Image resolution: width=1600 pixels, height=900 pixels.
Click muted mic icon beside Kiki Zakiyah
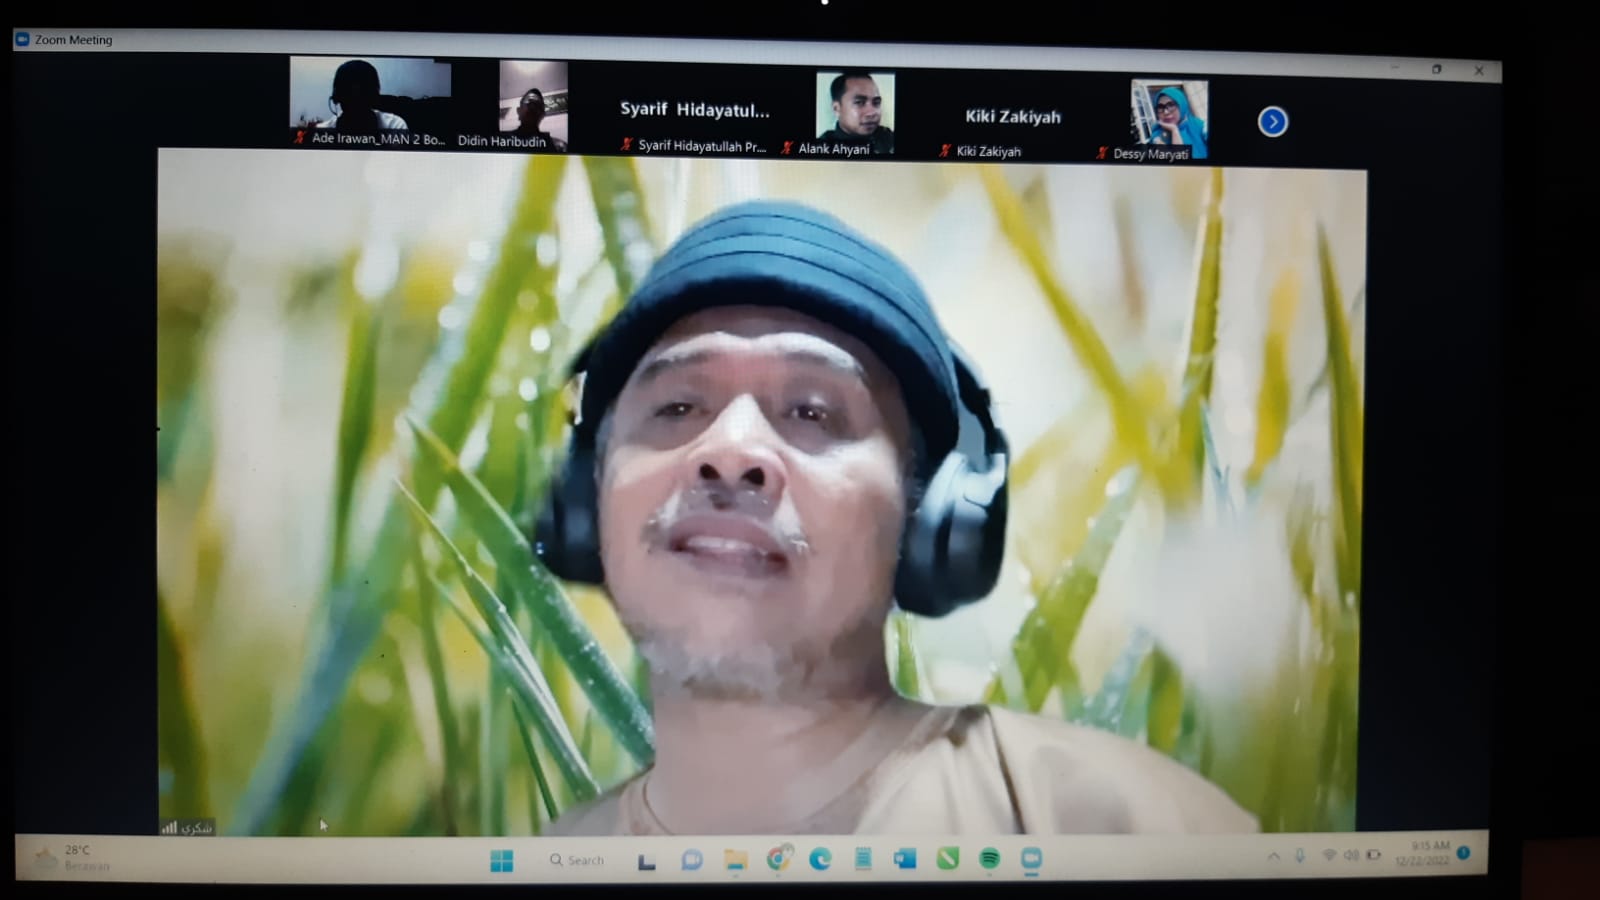click(945, 151)
